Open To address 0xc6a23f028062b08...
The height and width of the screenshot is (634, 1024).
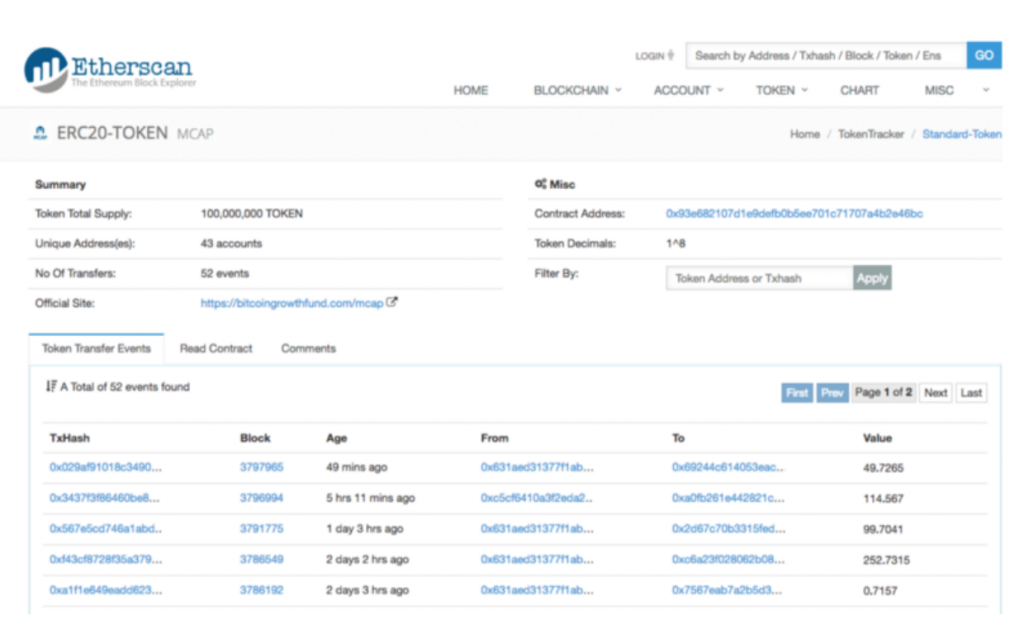(728, 560)
